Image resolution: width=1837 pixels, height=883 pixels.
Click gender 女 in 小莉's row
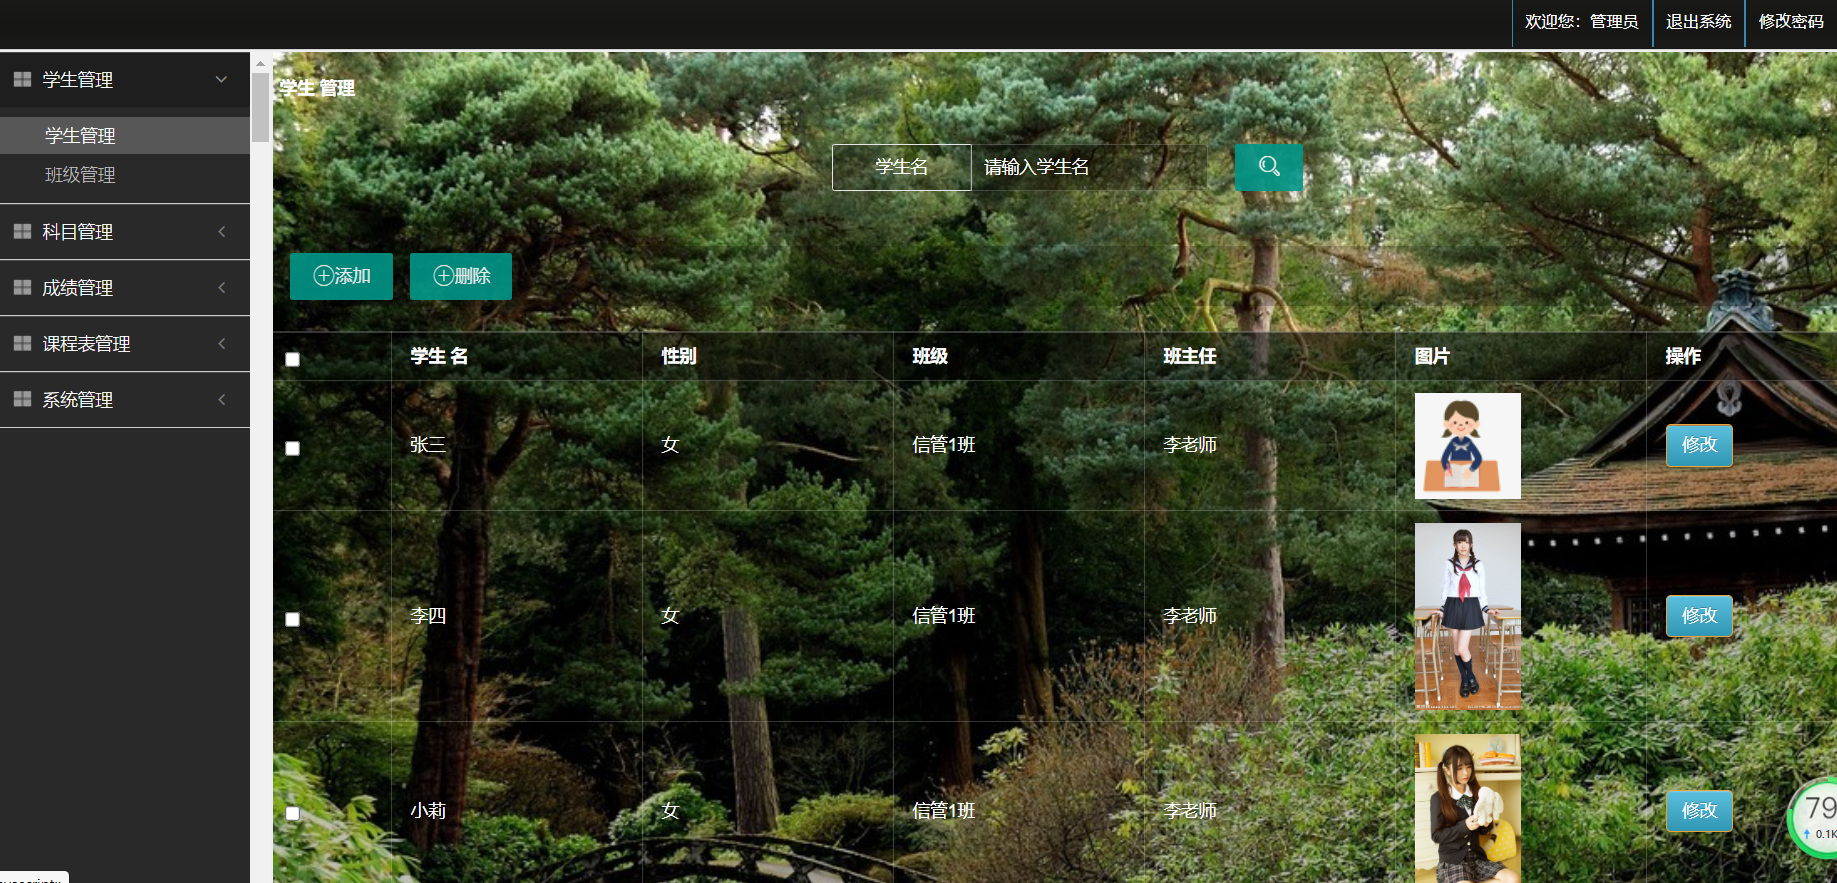coord(670,811)
